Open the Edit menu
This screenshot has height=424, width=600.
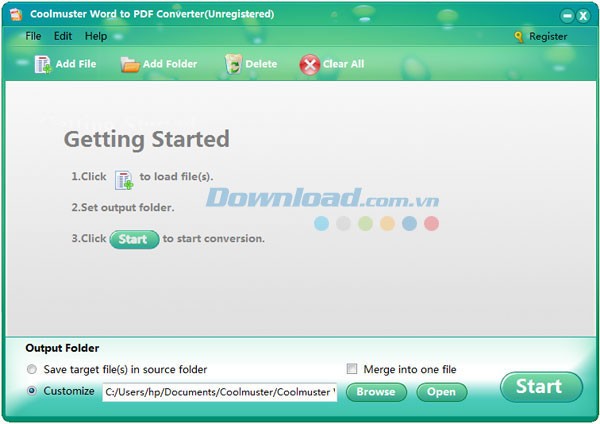(63, 36)
